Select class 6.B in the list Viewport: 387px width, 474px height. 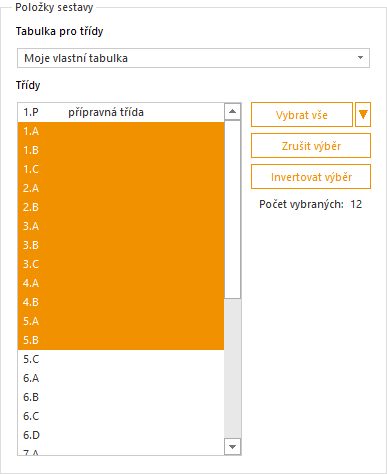click(121, 397)
